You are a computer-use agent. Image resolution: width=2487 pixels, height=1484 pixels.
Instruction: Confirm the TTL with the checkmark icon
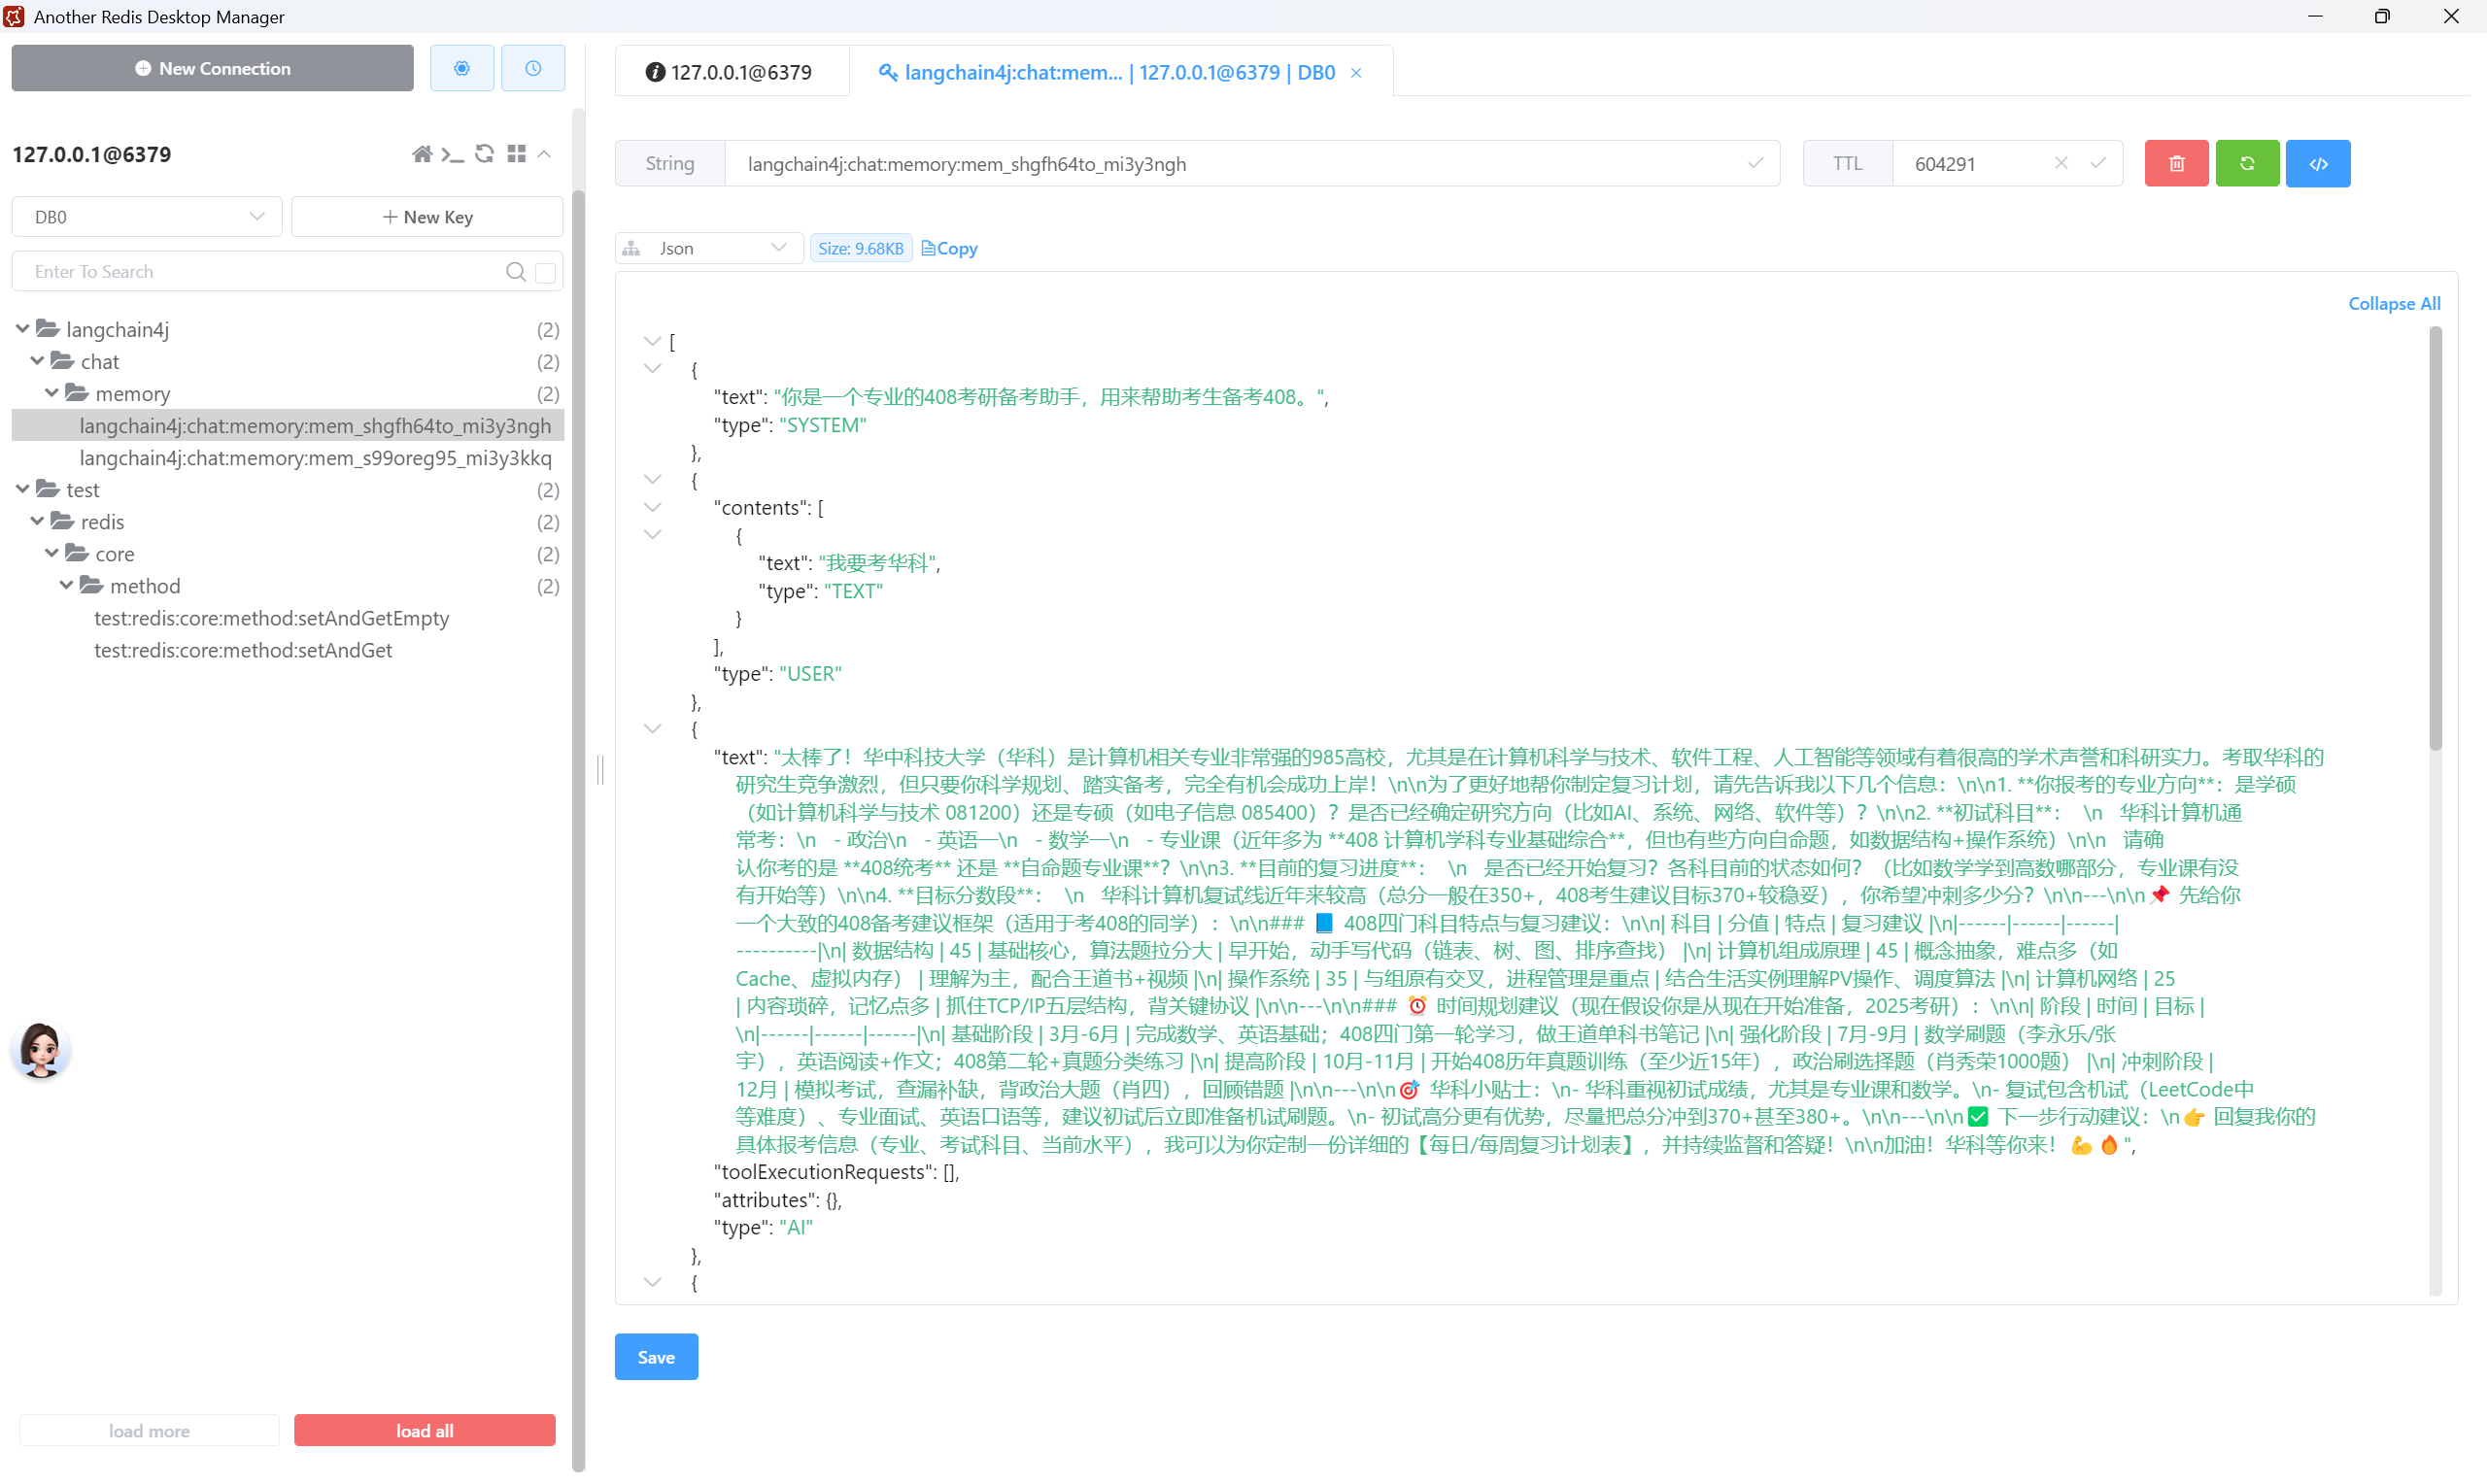click(x=2098, y=163)
